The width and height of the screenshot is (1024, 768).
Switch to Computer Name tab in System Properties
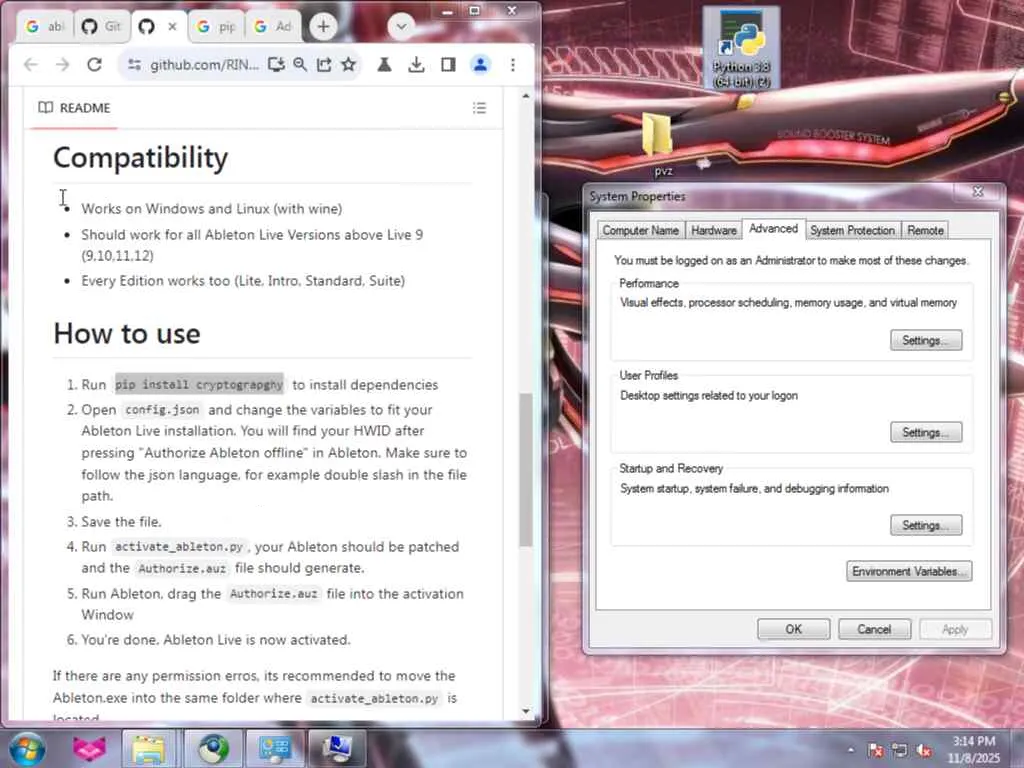[640, 231]
